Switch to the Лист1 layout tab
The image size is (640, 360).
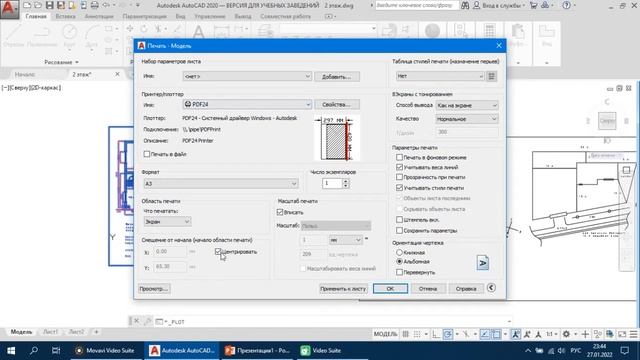[x=51, y=332]
